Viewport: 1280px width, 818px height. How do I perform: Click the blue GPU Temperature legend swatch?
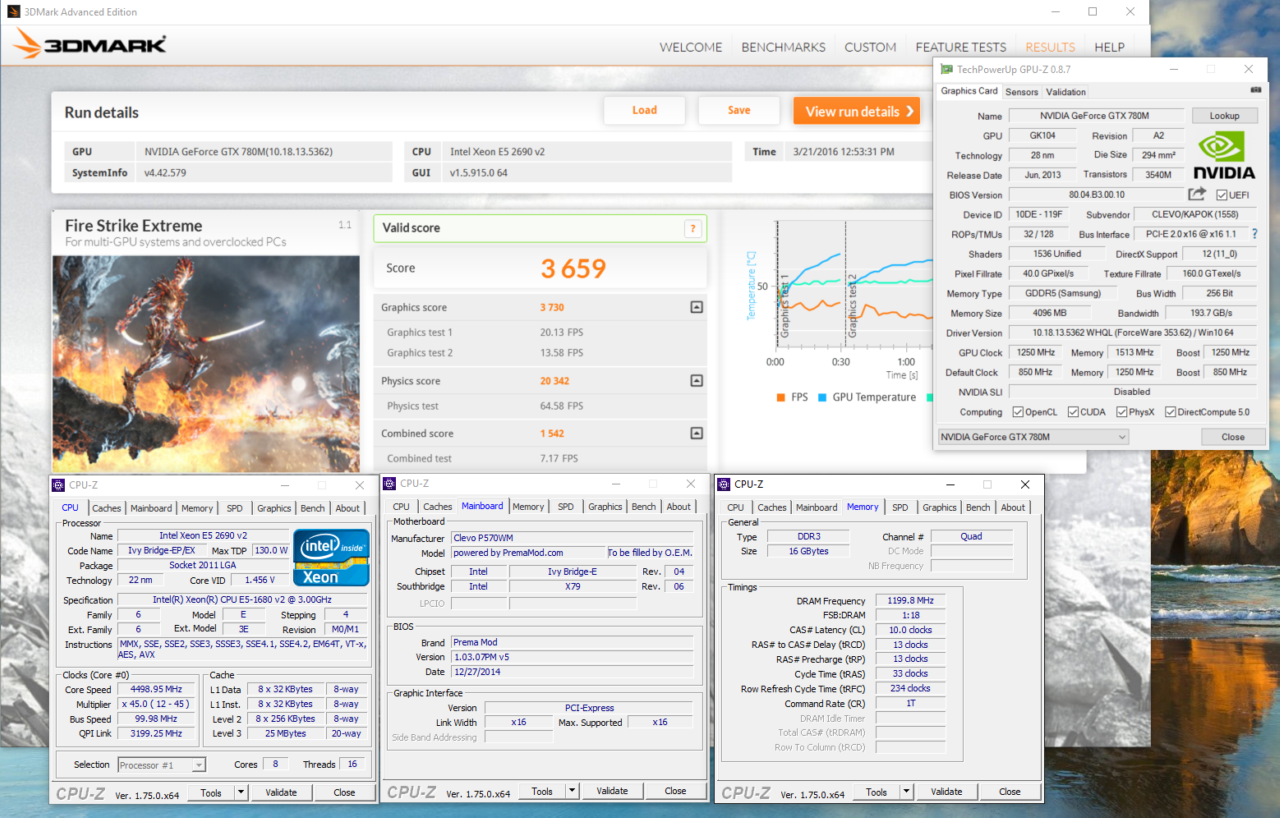click(x=823, y=397)
